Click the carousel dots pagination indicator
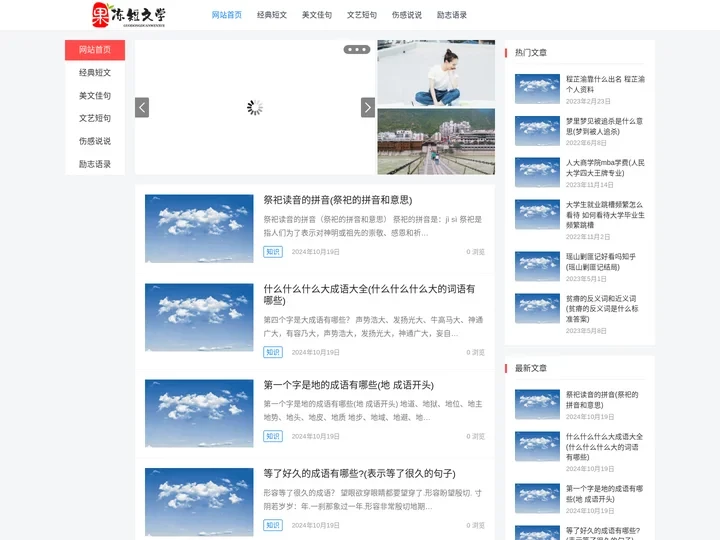 pos(357,50)
